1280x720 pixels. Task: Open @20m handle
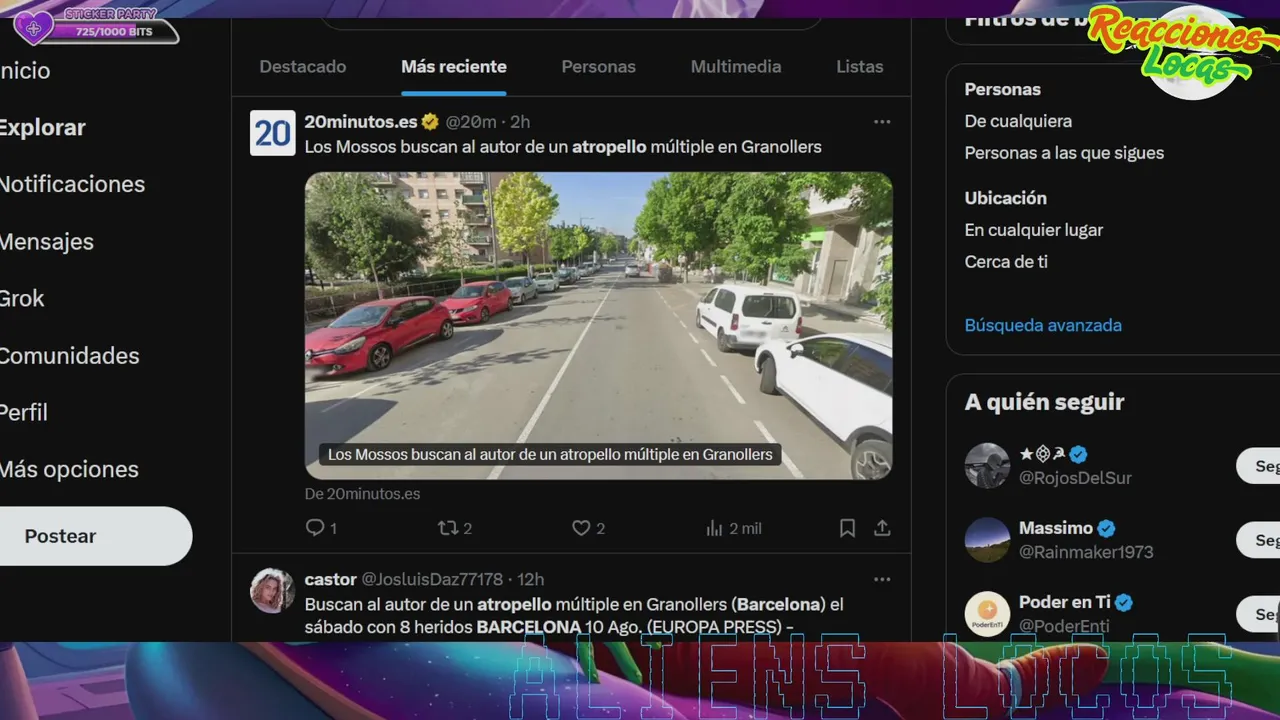[471, 122]
